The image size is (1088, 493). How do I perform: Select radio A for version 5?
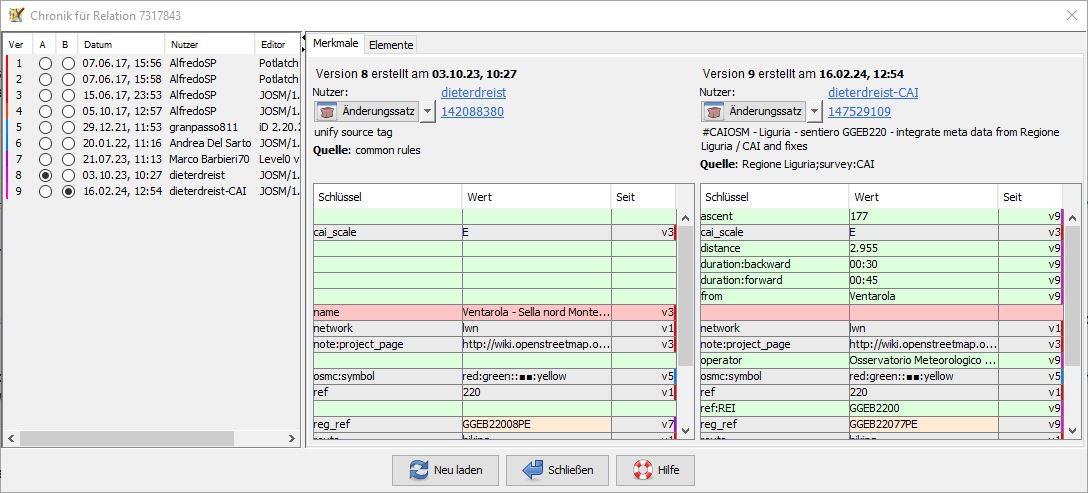tap(45, 127)
